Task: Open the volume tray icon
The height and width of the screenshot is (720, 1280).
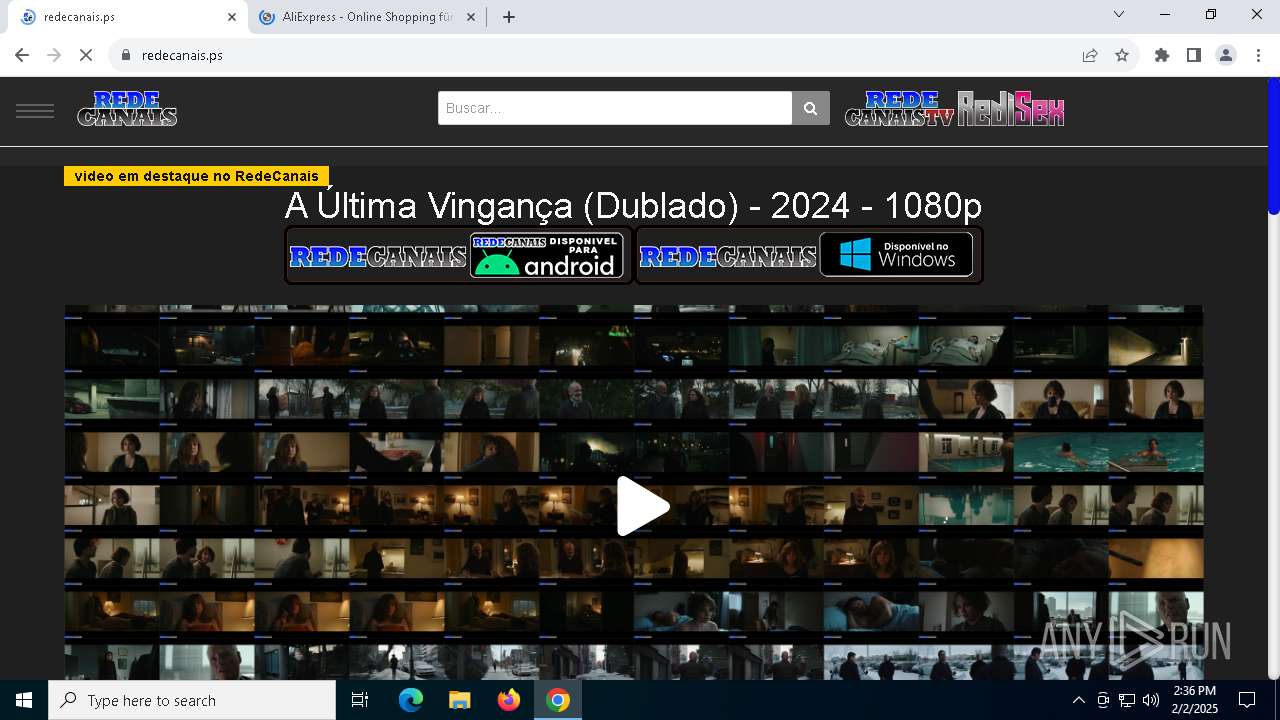Action: pos(1151,700)
